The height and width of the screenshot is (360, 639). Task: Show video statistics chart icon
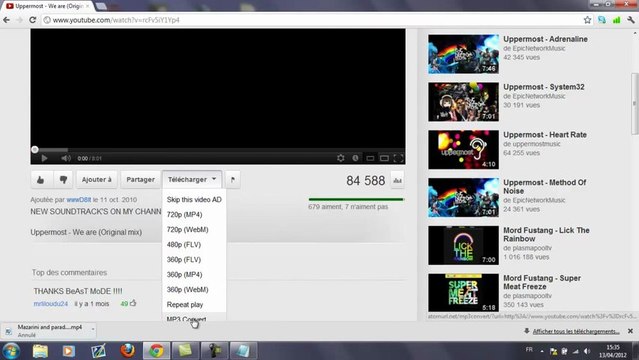point(397,180)
